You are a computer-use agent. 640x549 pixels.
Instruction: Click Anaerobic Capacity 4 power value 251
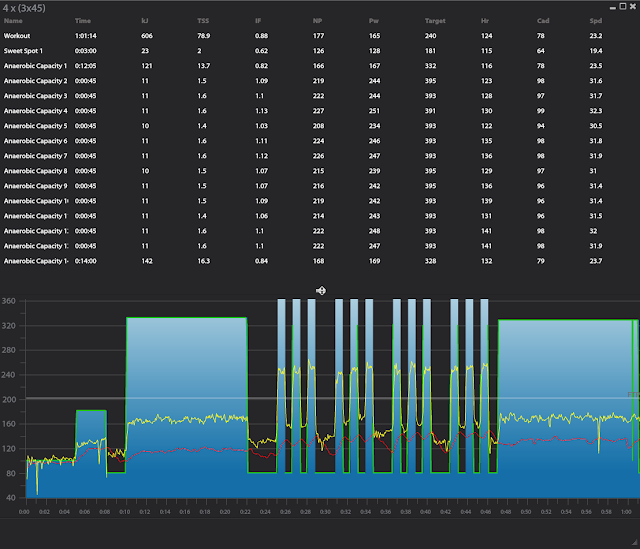point(374,111)
